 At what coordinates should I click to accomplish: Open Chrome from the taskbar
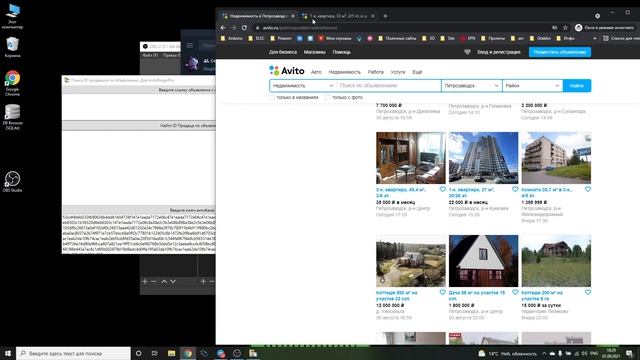(187, 353)
